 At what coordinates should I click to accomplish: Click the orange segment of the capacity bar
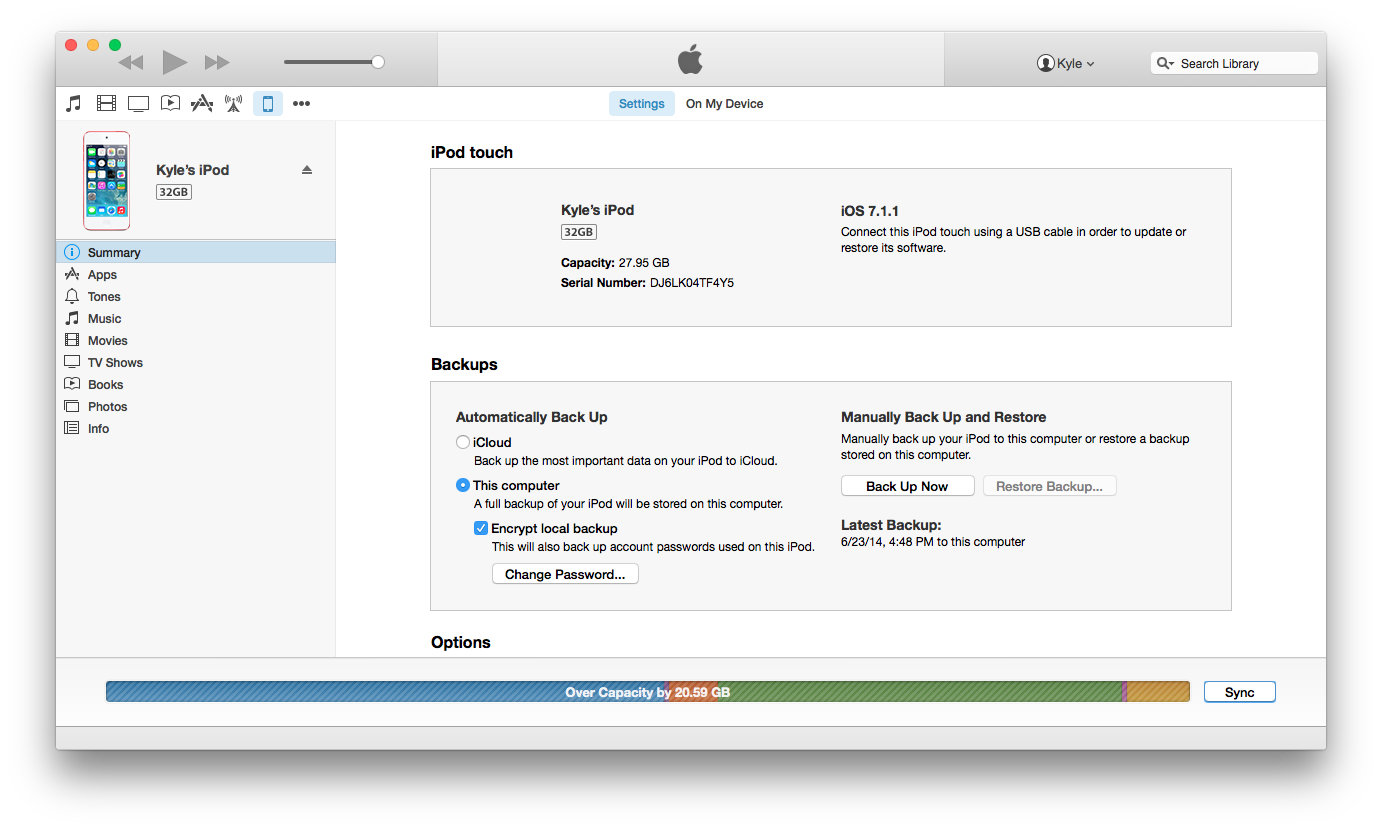click(x=692, y=692)
